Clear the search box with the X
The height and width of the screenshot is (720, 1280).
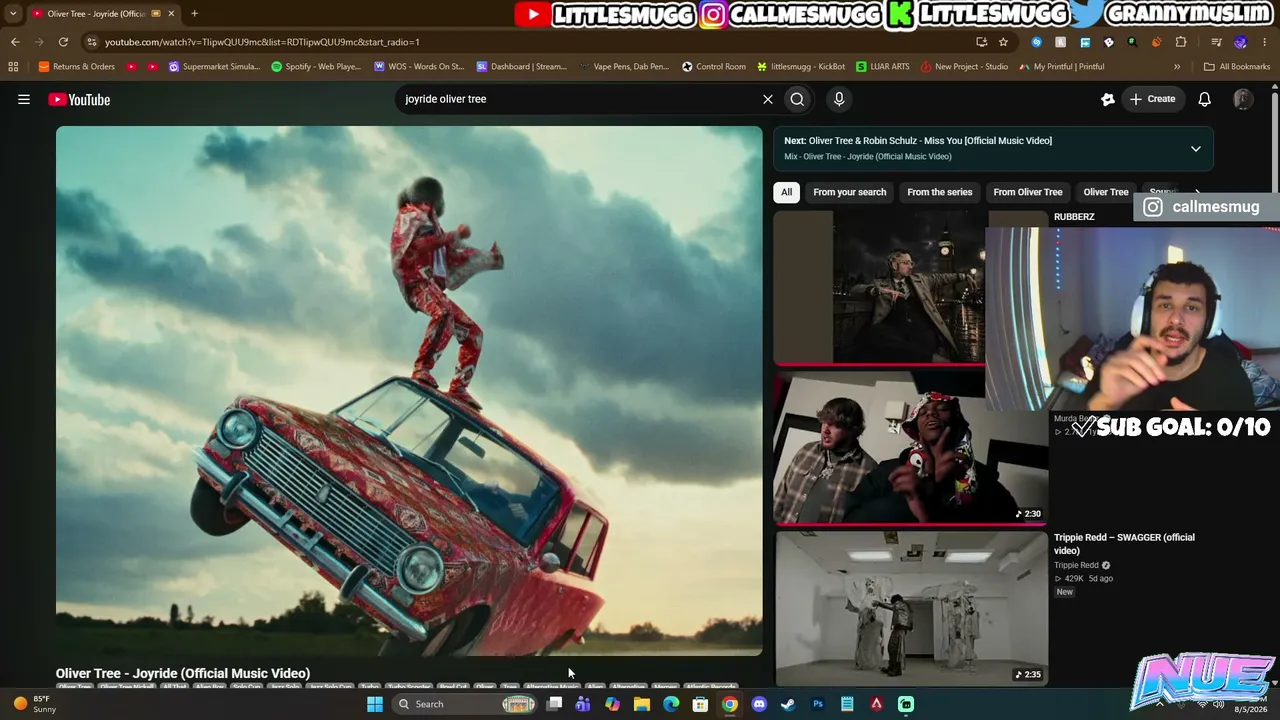(x=768, y=99)
